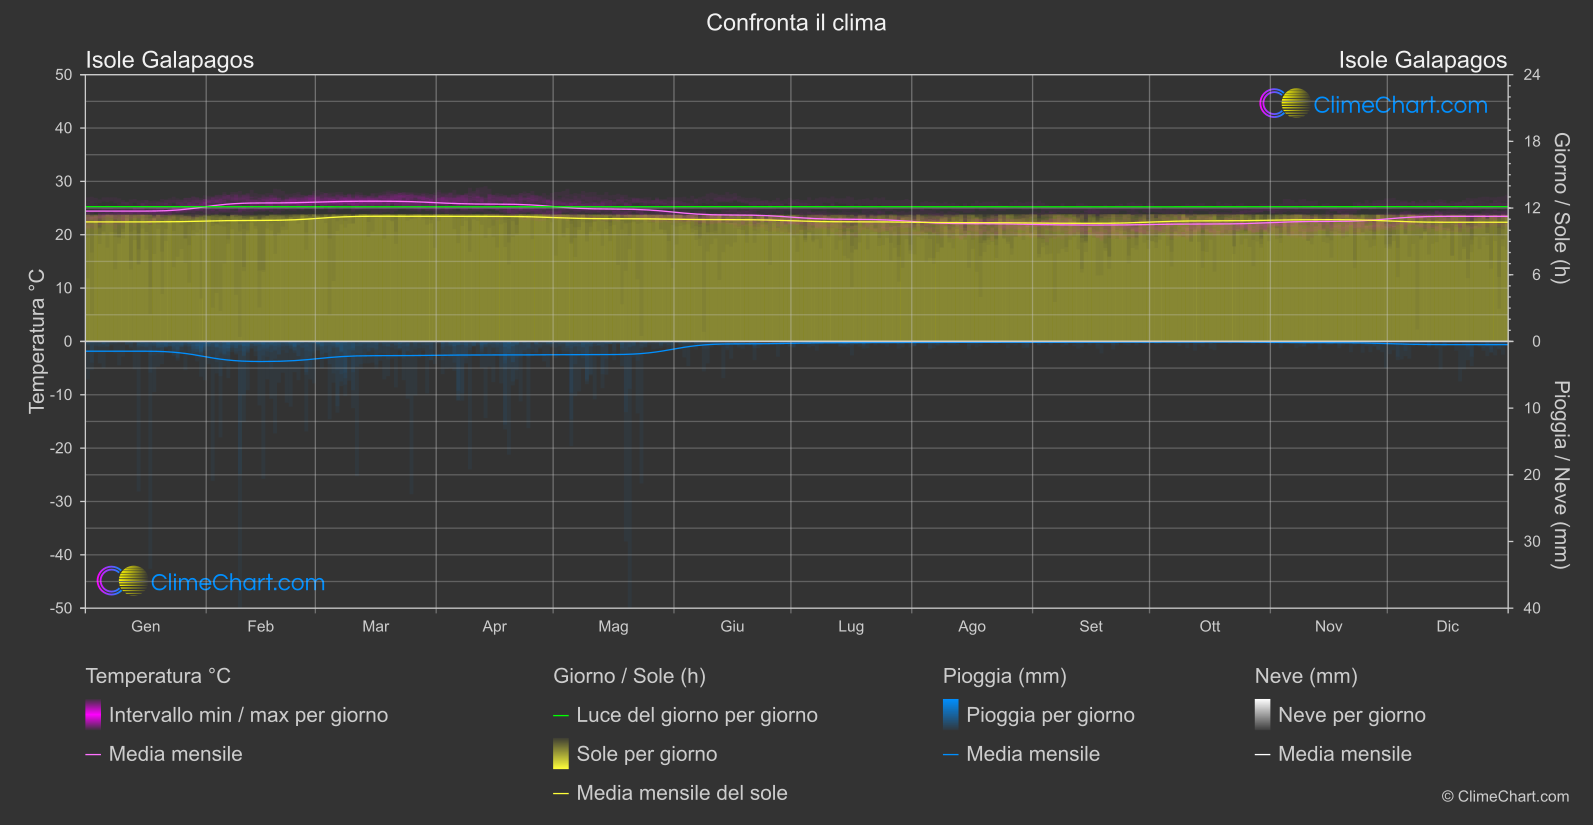Toggle snow 'Media mensile' white legend entry
1593x825 pixels.
tap(1344, 754)
